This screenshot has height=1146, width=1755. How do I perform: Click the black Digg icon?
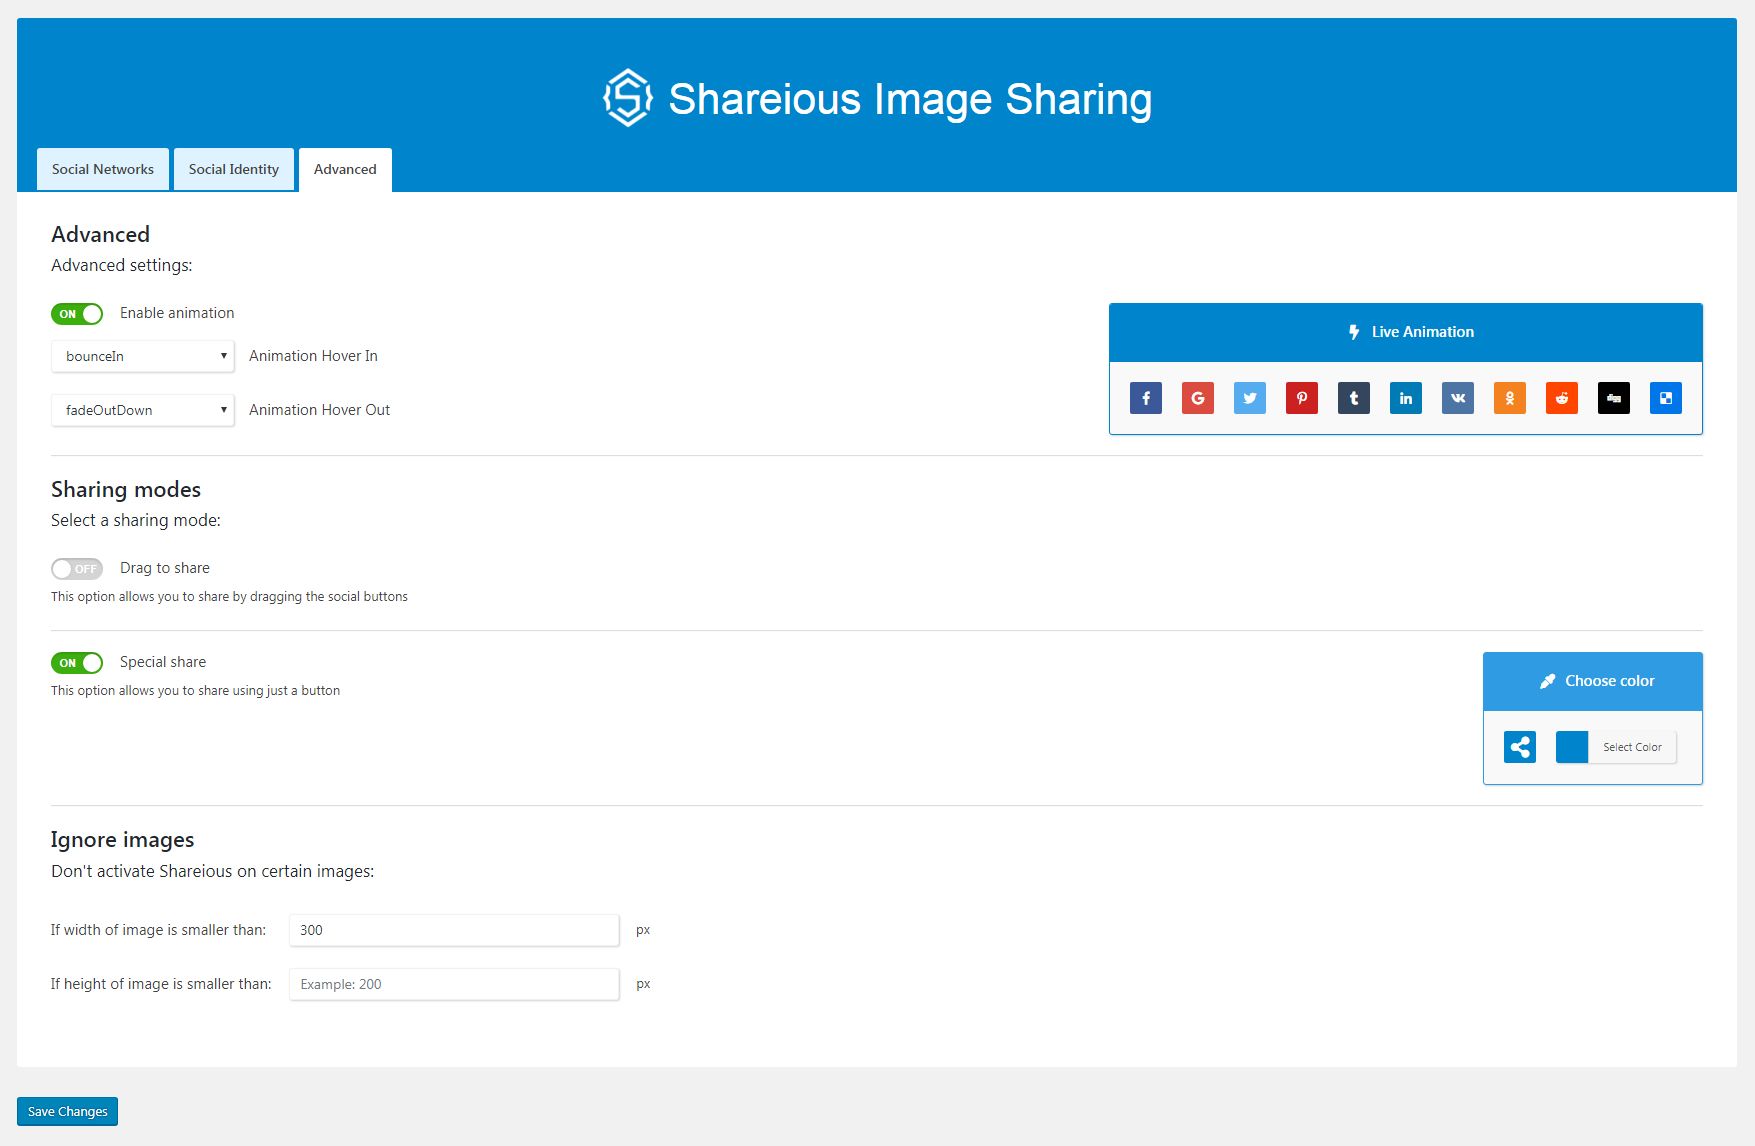[x=1614, y=398]
